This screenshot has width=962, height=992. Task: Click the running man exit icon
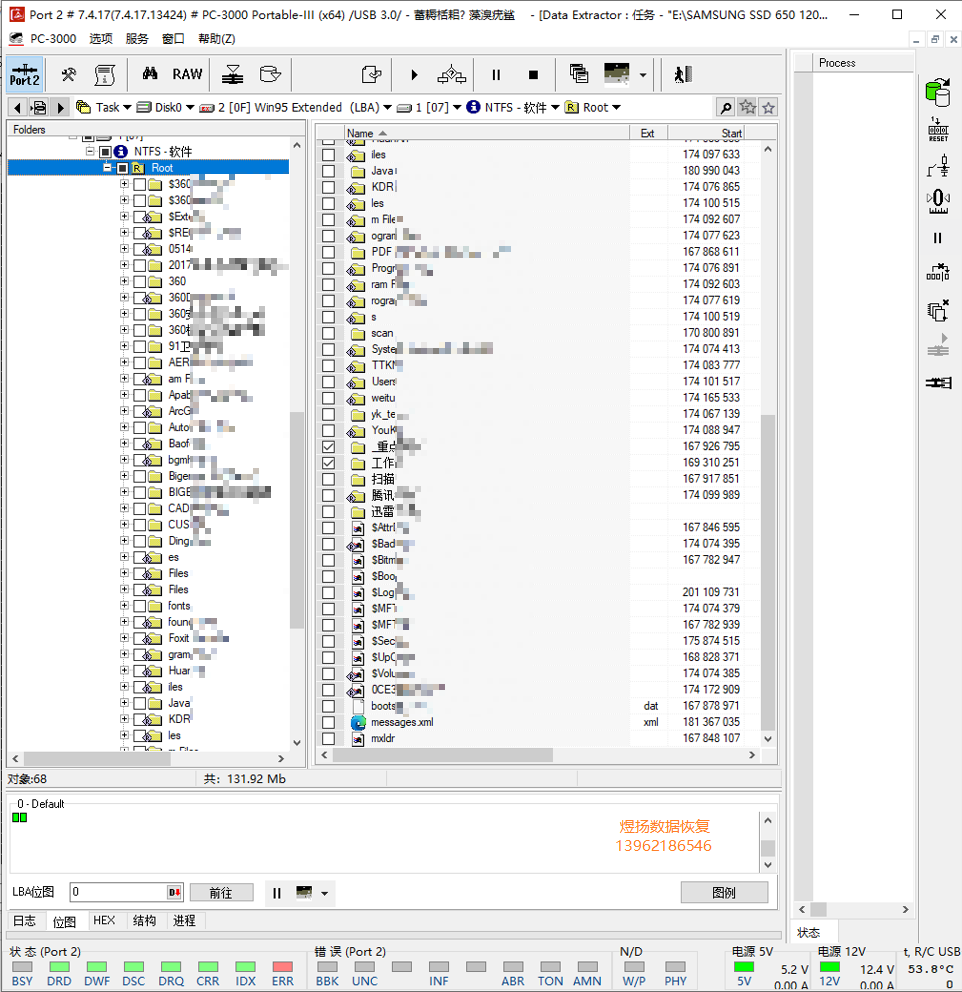point(683,75)
